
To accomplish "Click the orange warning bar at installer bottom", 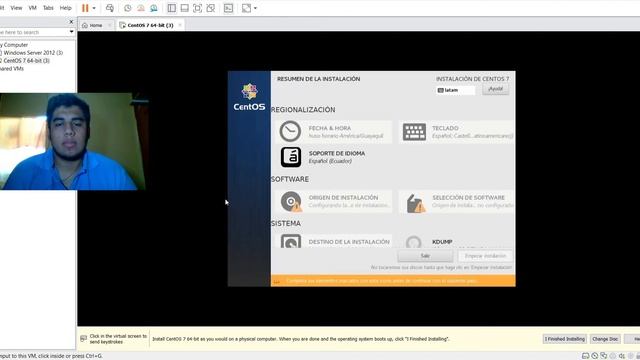I will tap(393, 281).
